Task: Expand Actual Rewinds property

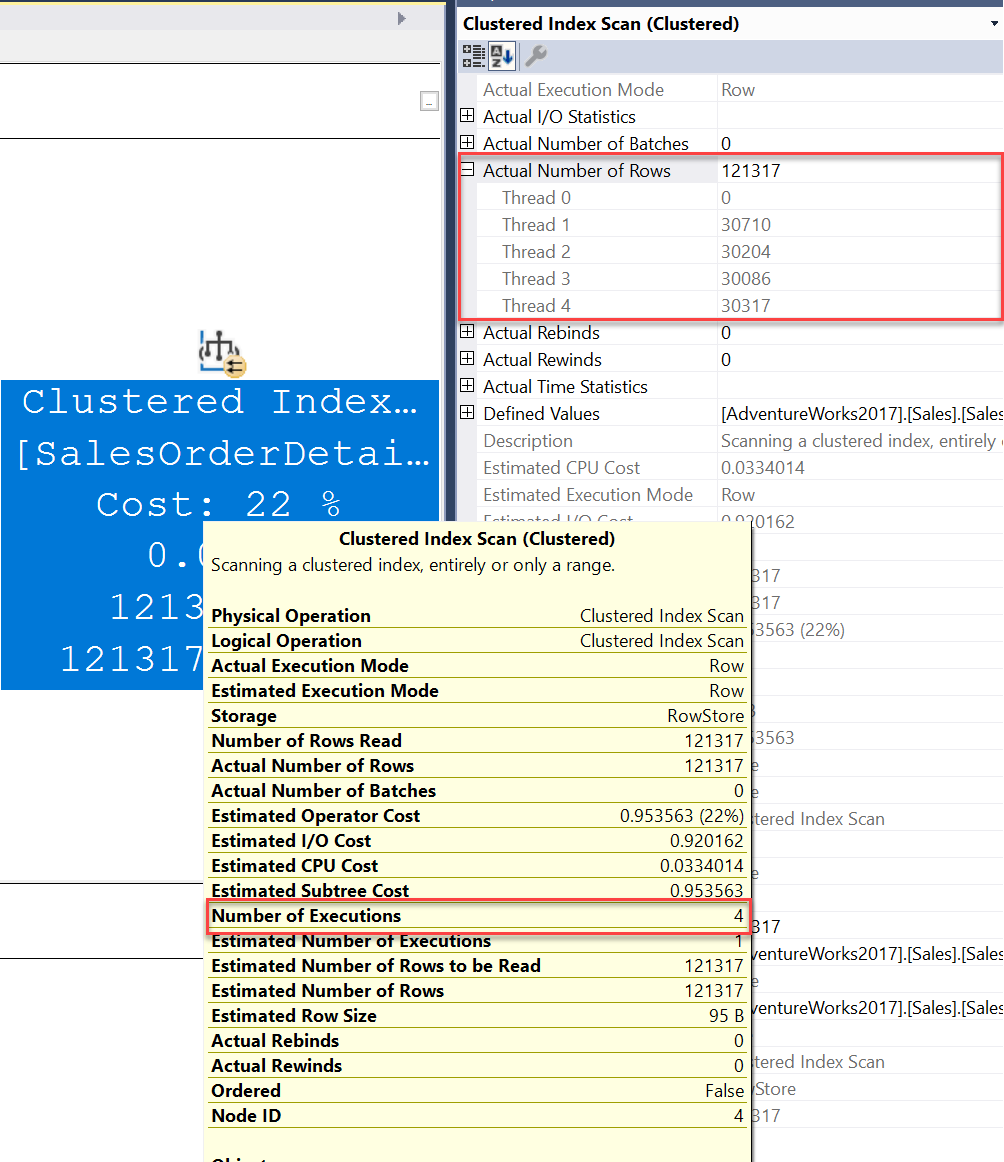Action: (x=467, y=360)
